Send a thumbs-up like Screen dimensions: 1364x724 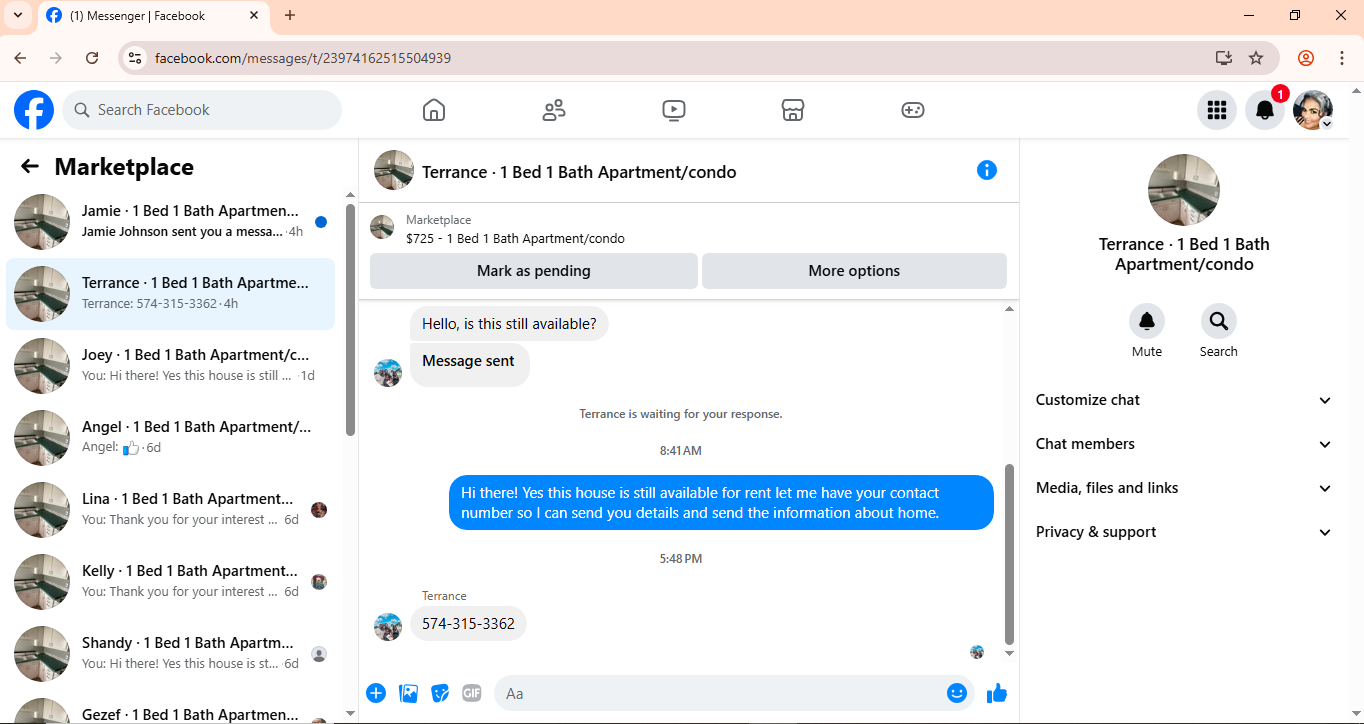coord(997,693)
